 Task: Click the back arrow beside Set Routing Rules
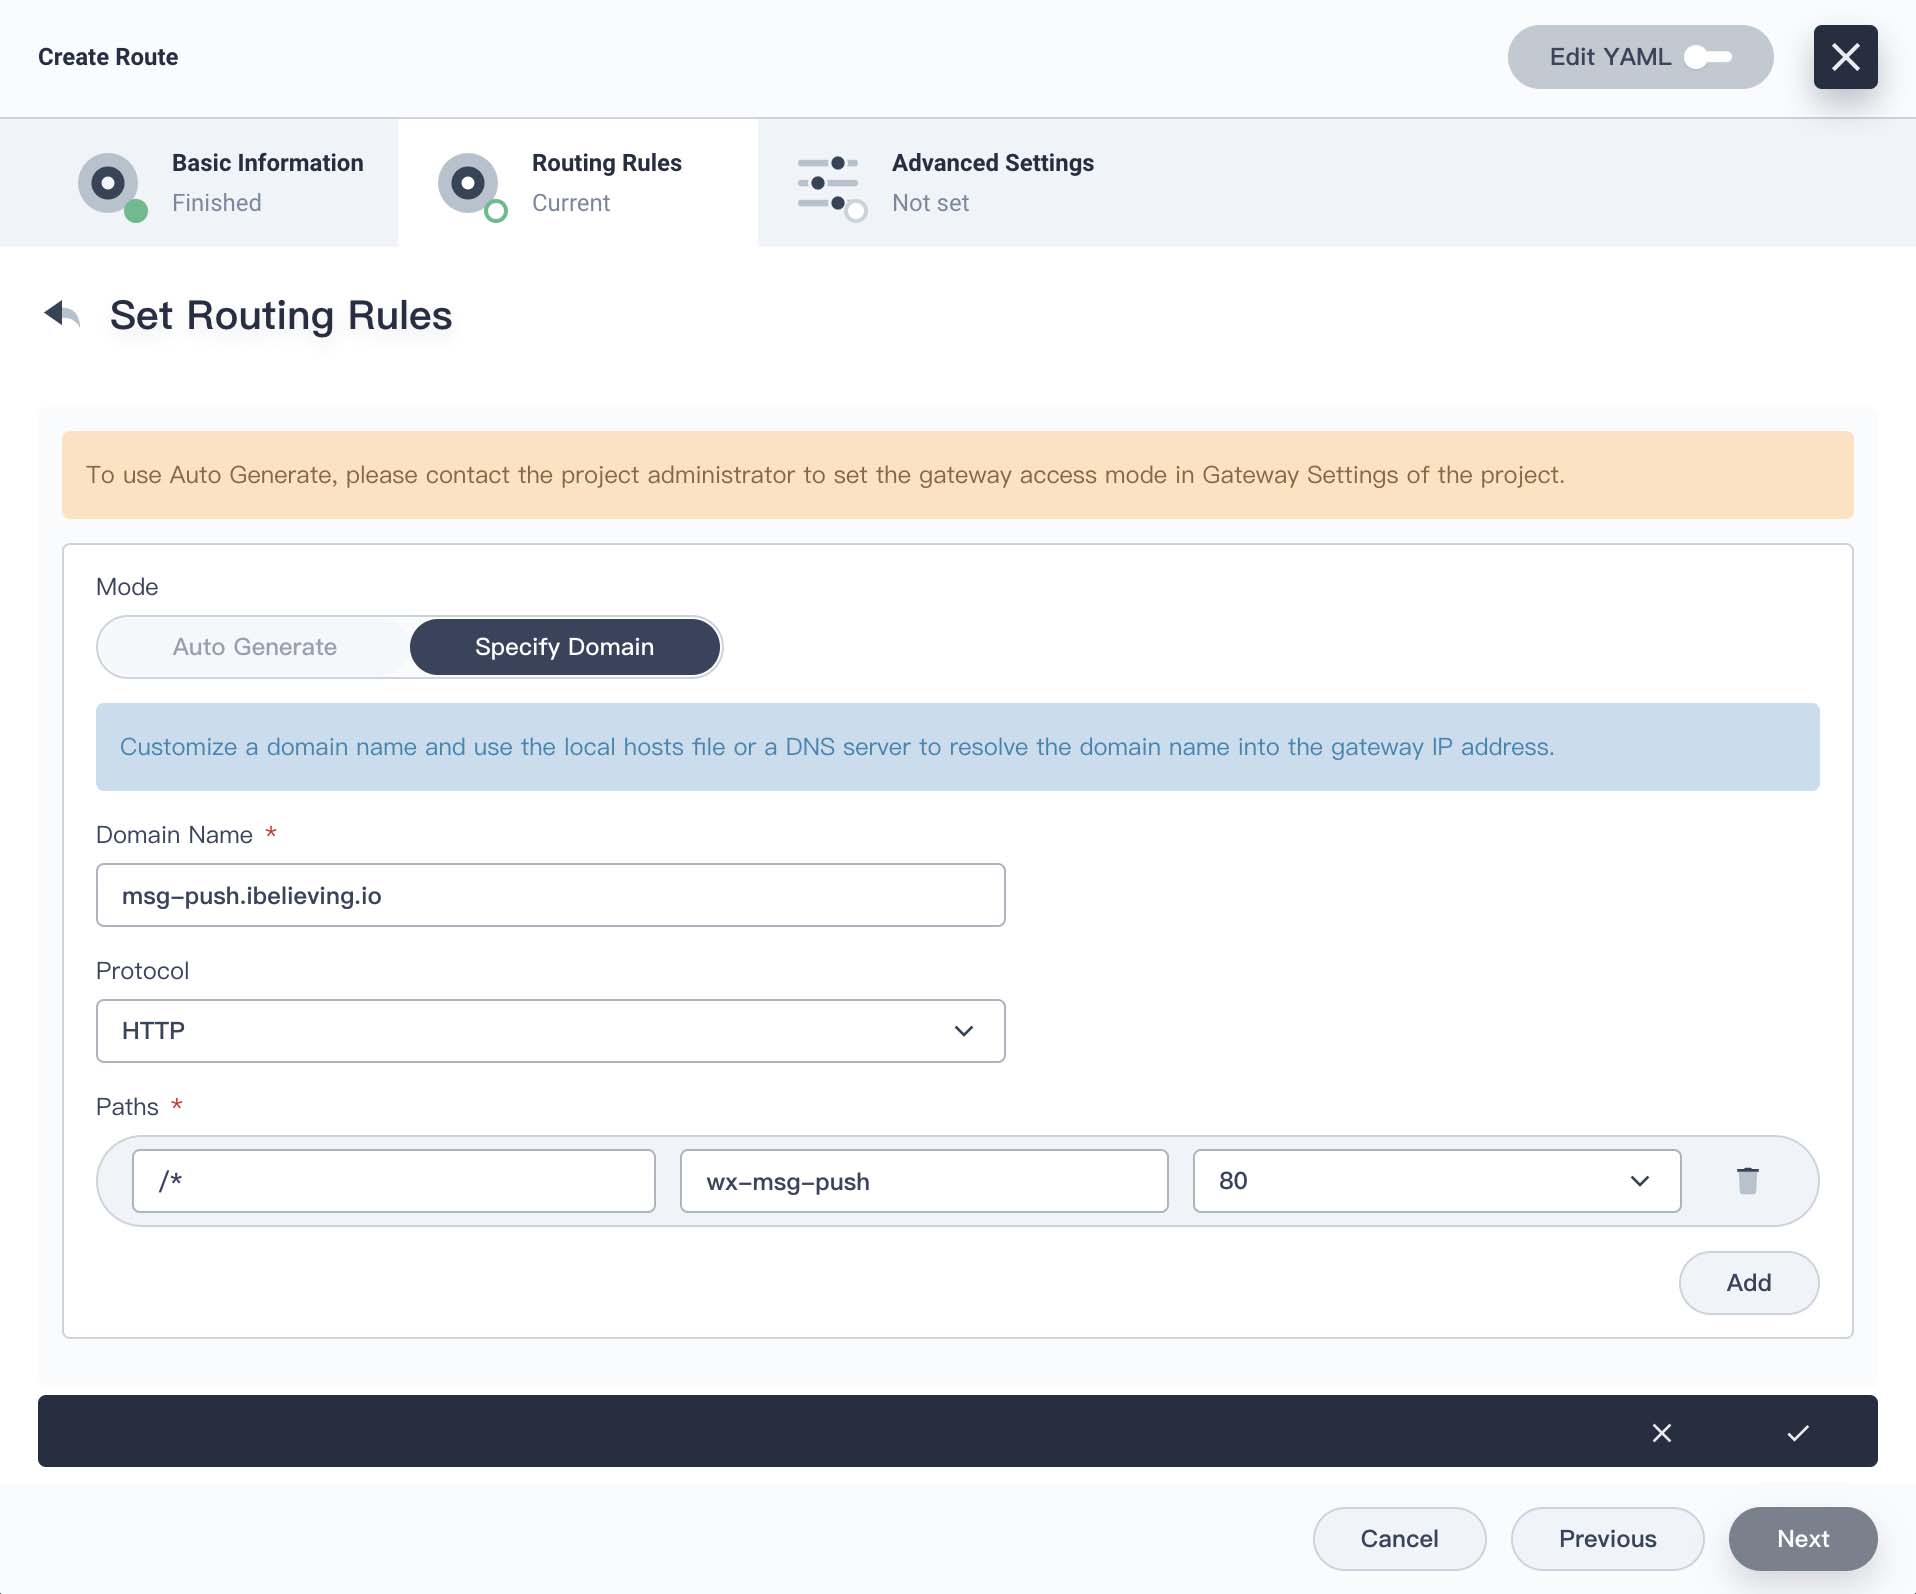point(62,314)
